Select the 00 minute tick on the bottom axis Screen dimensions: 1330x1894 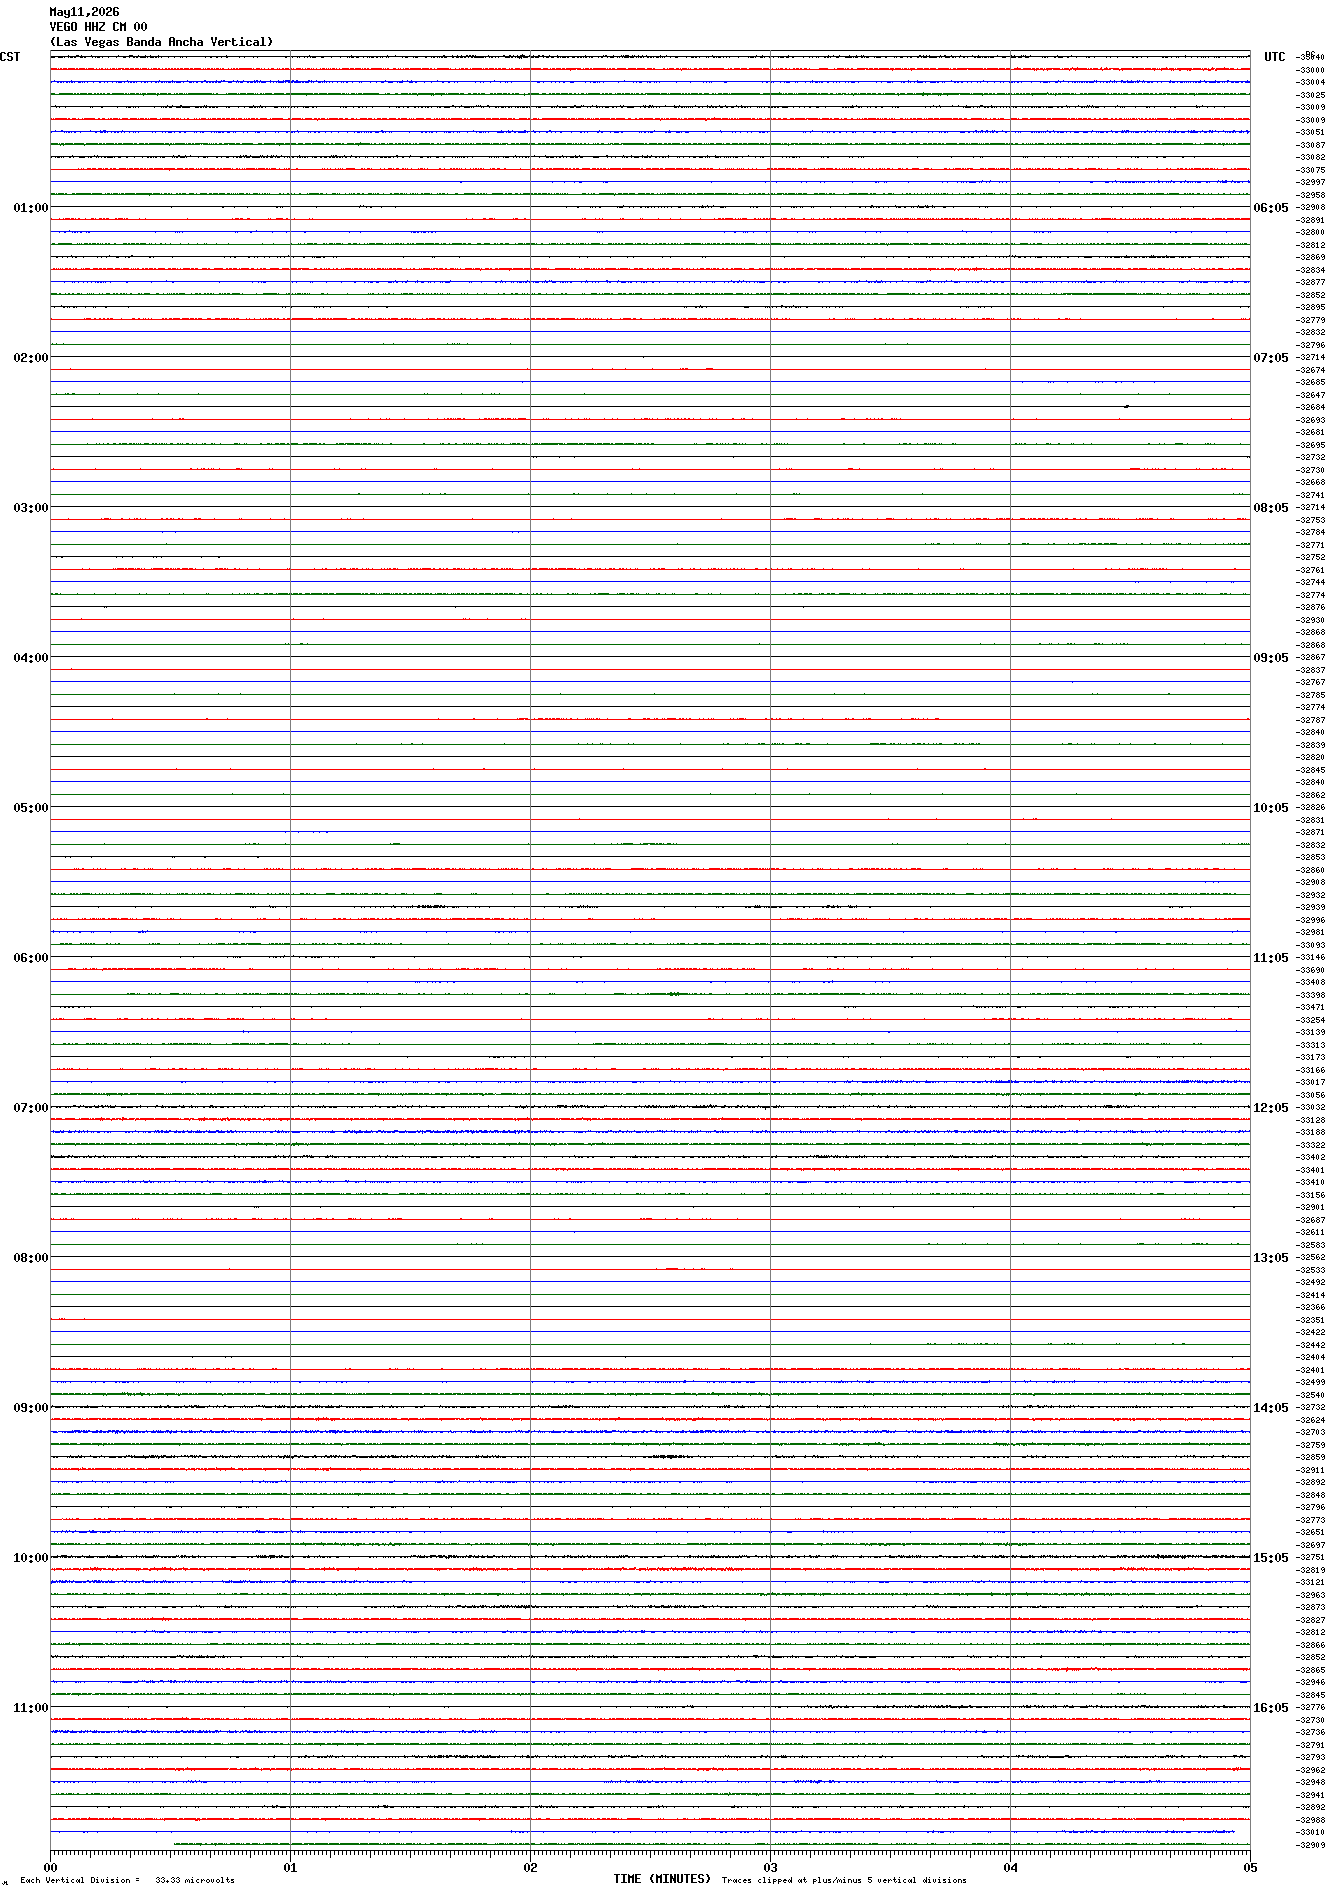click(50, 1867)
